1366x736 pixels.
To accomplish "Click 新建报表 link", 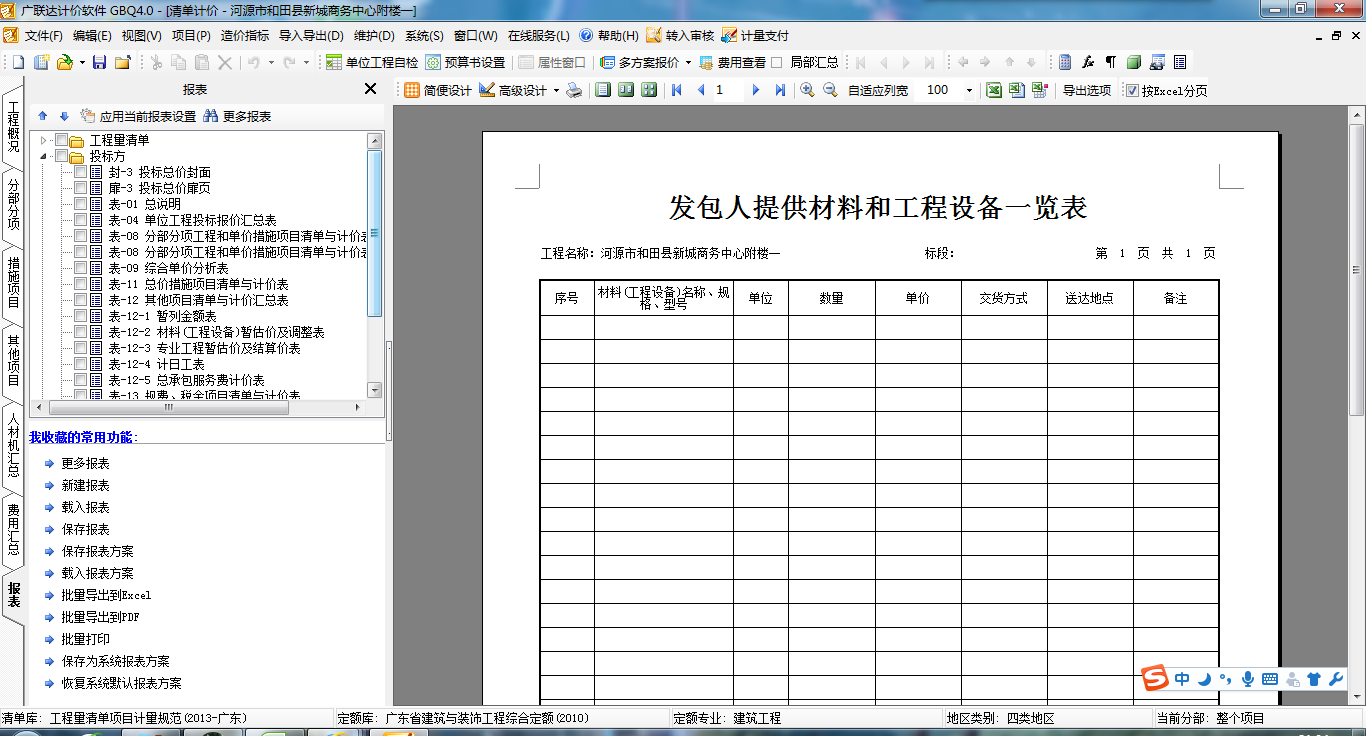I will coord(85,485).
